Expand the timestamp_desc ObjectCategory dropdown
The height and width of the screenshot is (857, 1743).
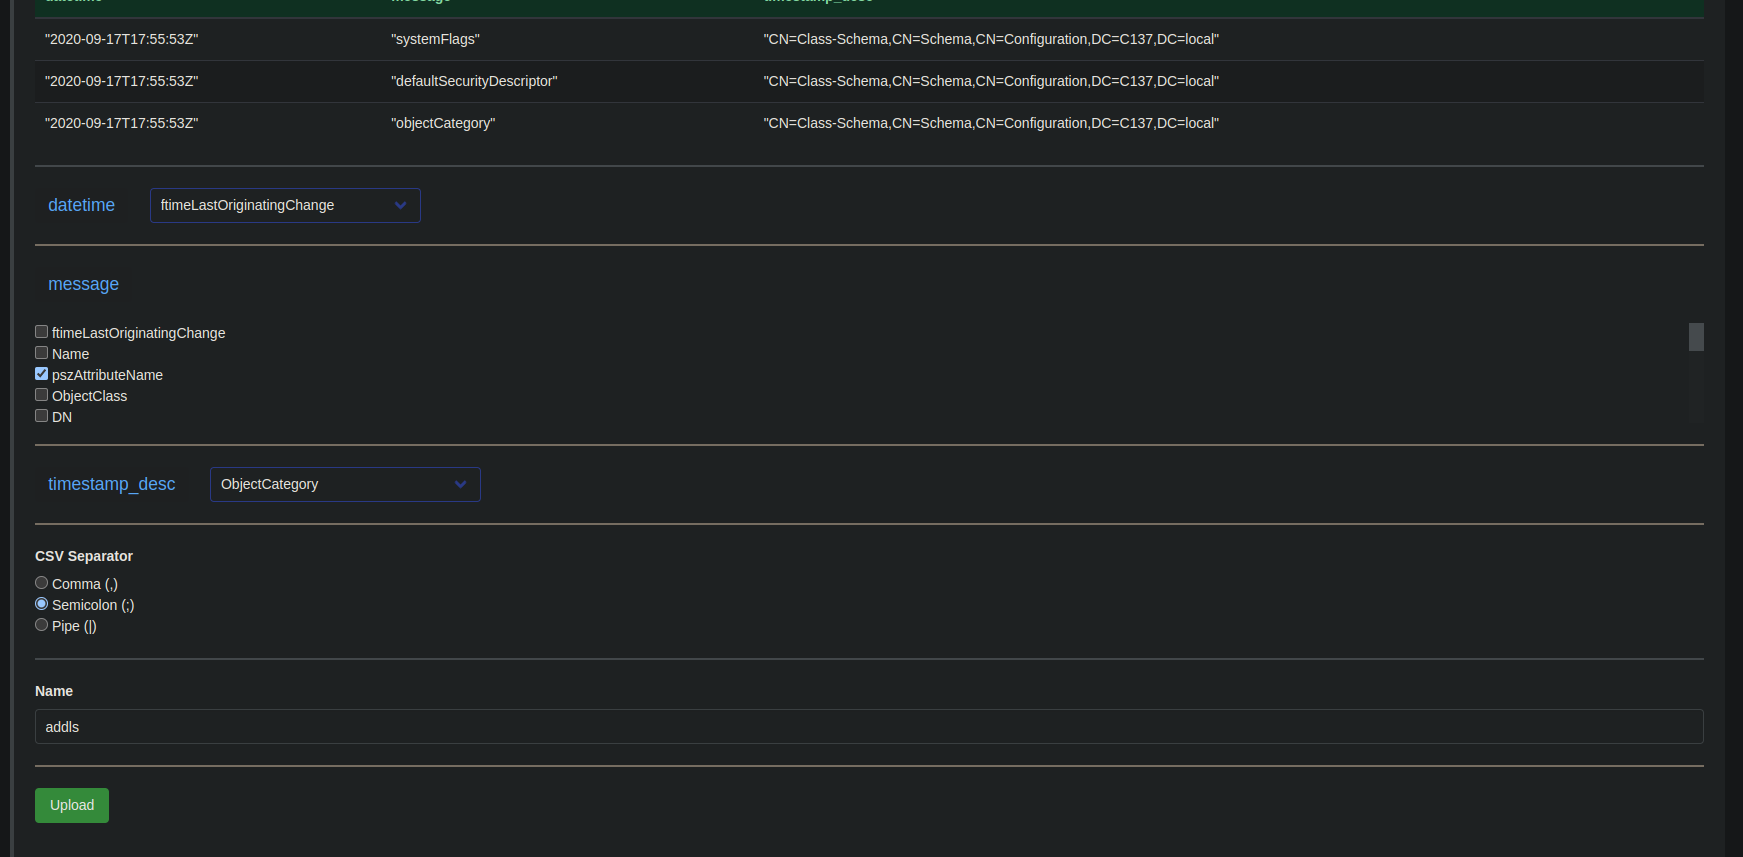[345, 484]
